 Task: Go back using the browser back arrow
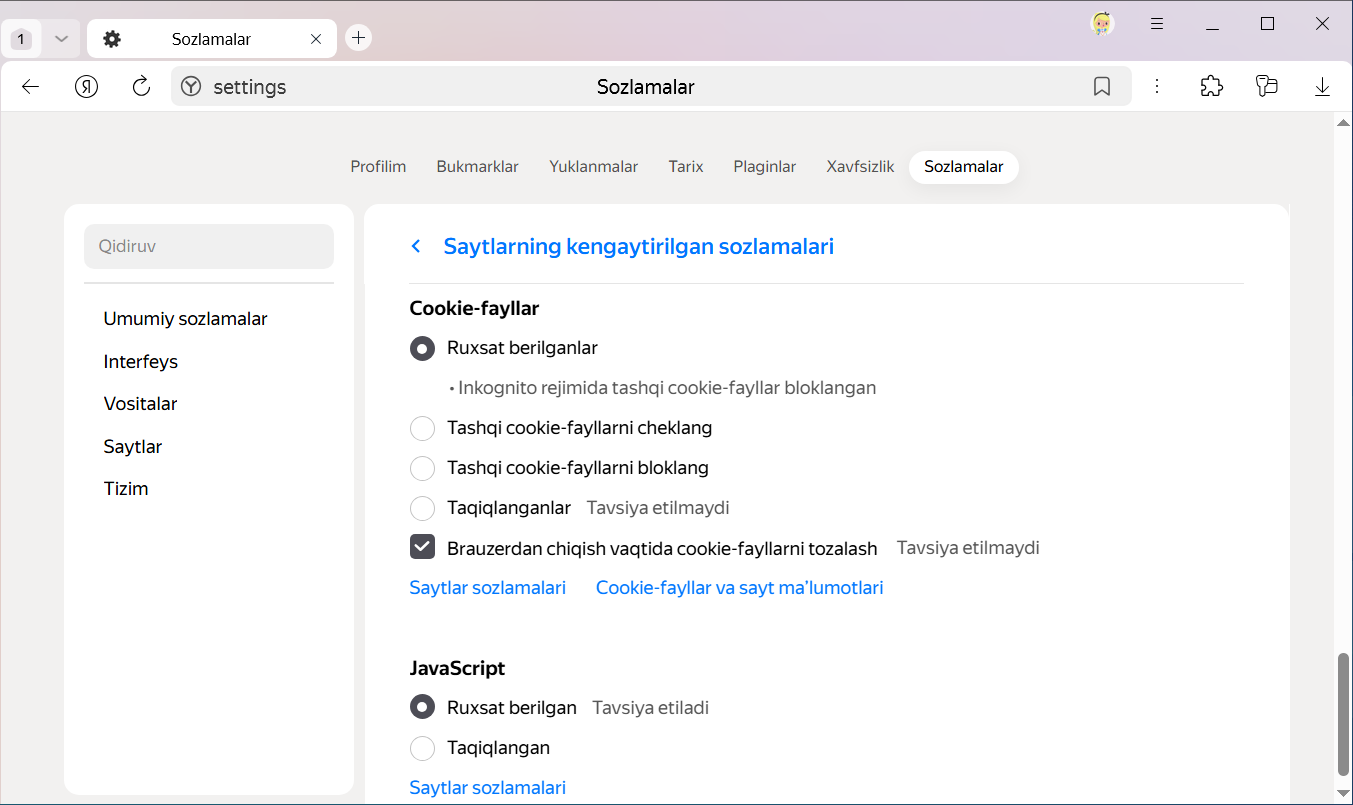click(x=30, y=87)
